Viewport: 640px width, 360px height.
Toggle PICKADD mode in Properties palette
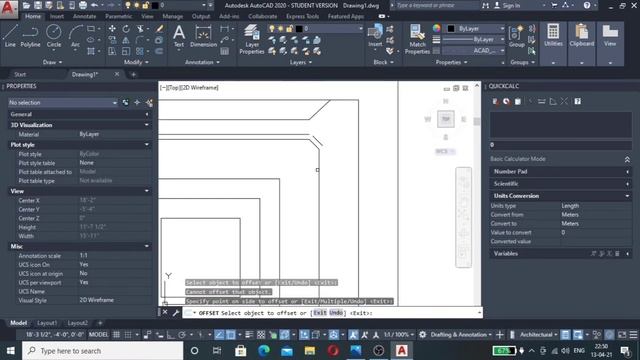[125, 102]
